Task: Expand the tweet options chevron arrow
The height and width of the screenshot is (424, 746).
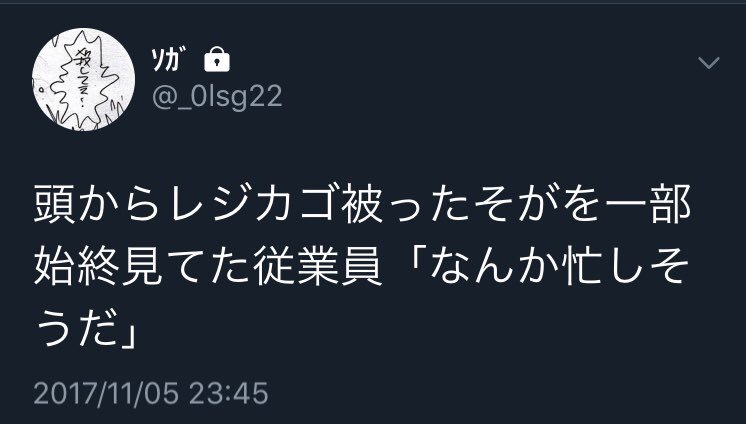Action: point(708,62)
